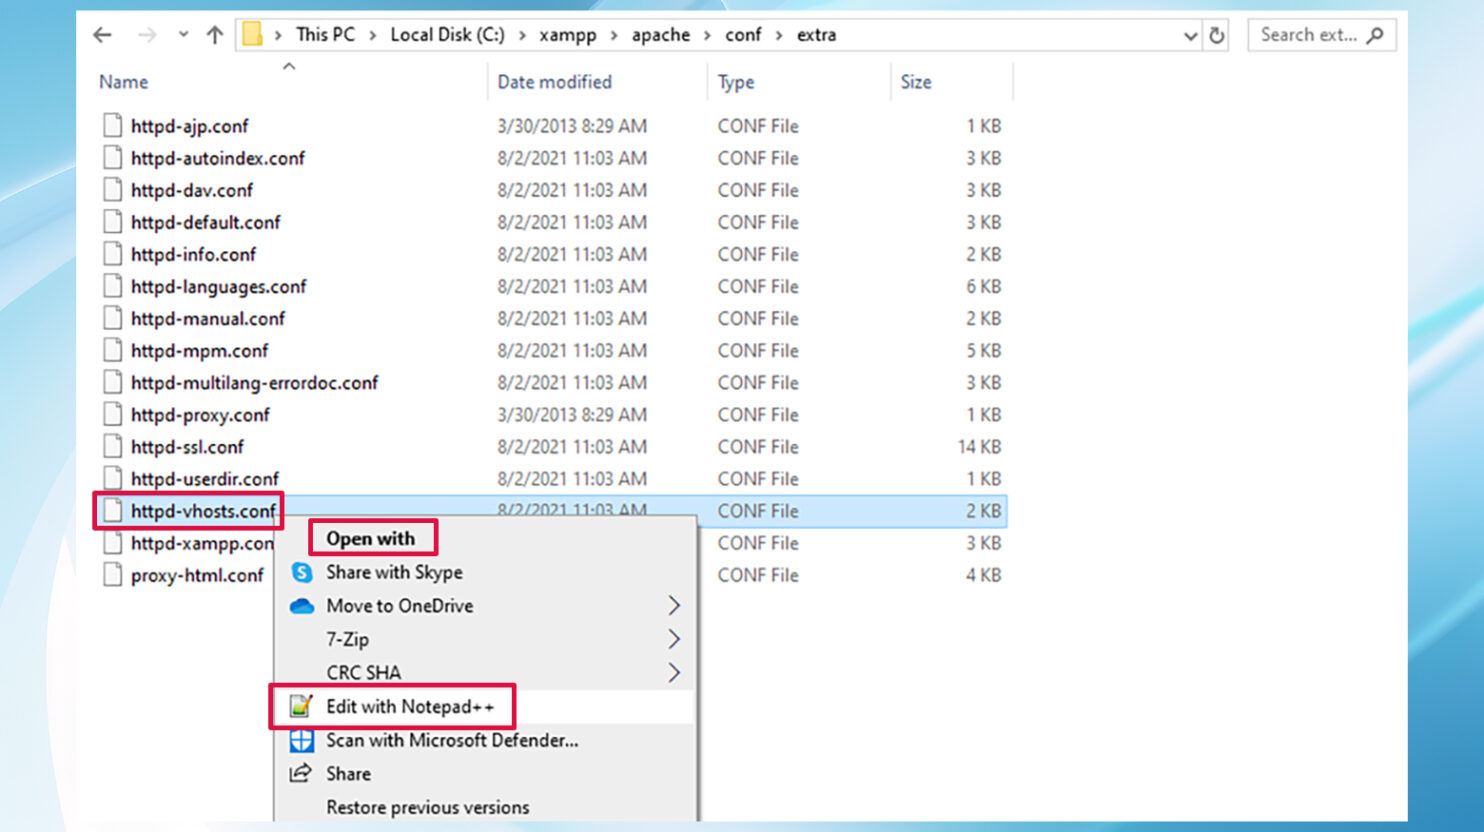Image resolution: width=1484 pixels, height=832 pixels.
Task: Open the recent locations dropdown arrow
Action: point(183,35)
